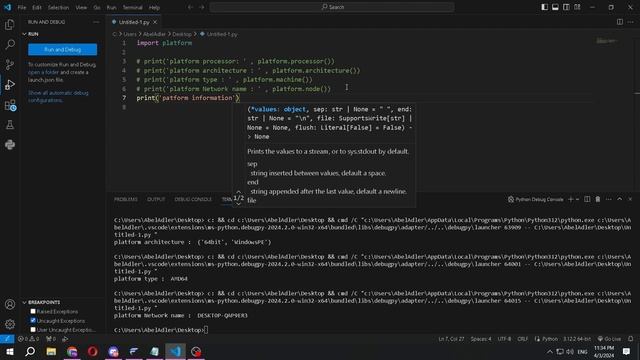Click the errors and warnings status item
The width and height of the screenshot is (640, 360).
[x=29, y=339]
